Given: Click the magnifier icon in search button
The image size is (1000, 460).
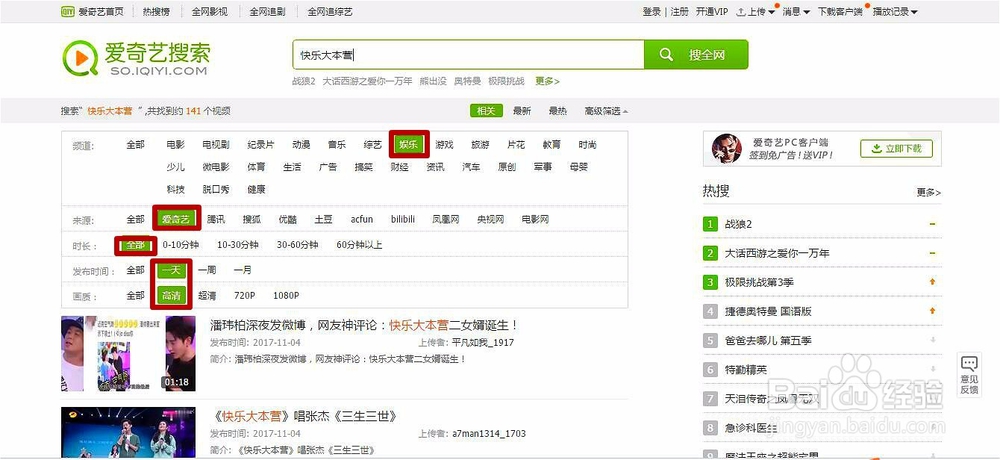Looking at the screenshot, I should point(666,55).
